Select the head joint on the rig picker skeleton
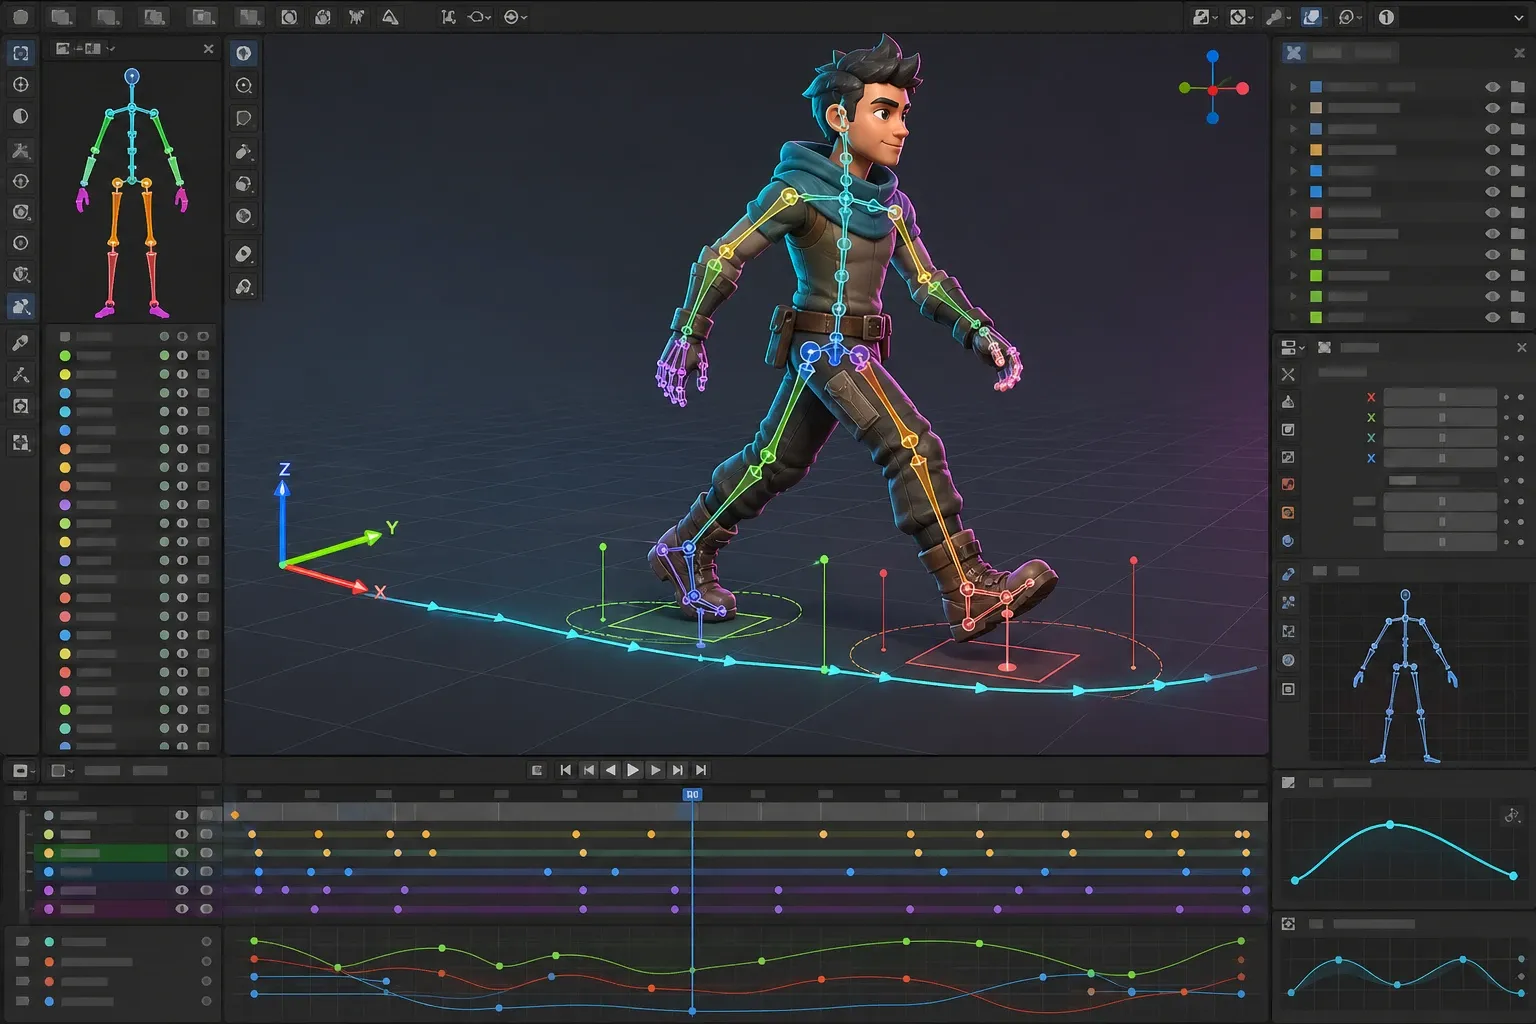Viewport: 1536px width, 1024px height. point(131,76)
